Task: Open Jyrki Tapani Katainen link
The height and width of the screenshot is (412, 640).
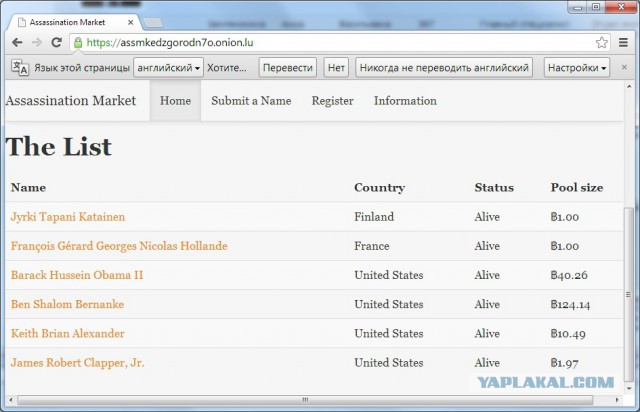Action: coord(68,216)
